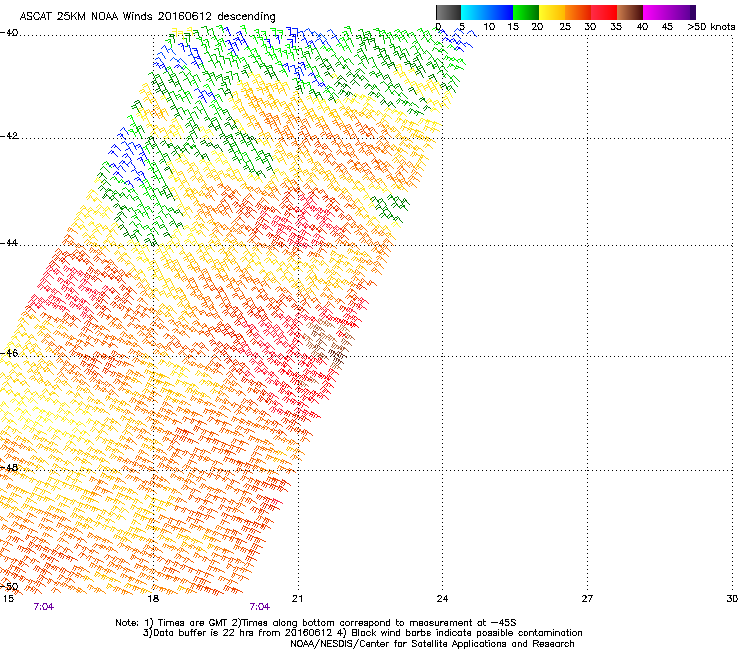Click the orange 25-30 knots legend swatch

(578, 12)
